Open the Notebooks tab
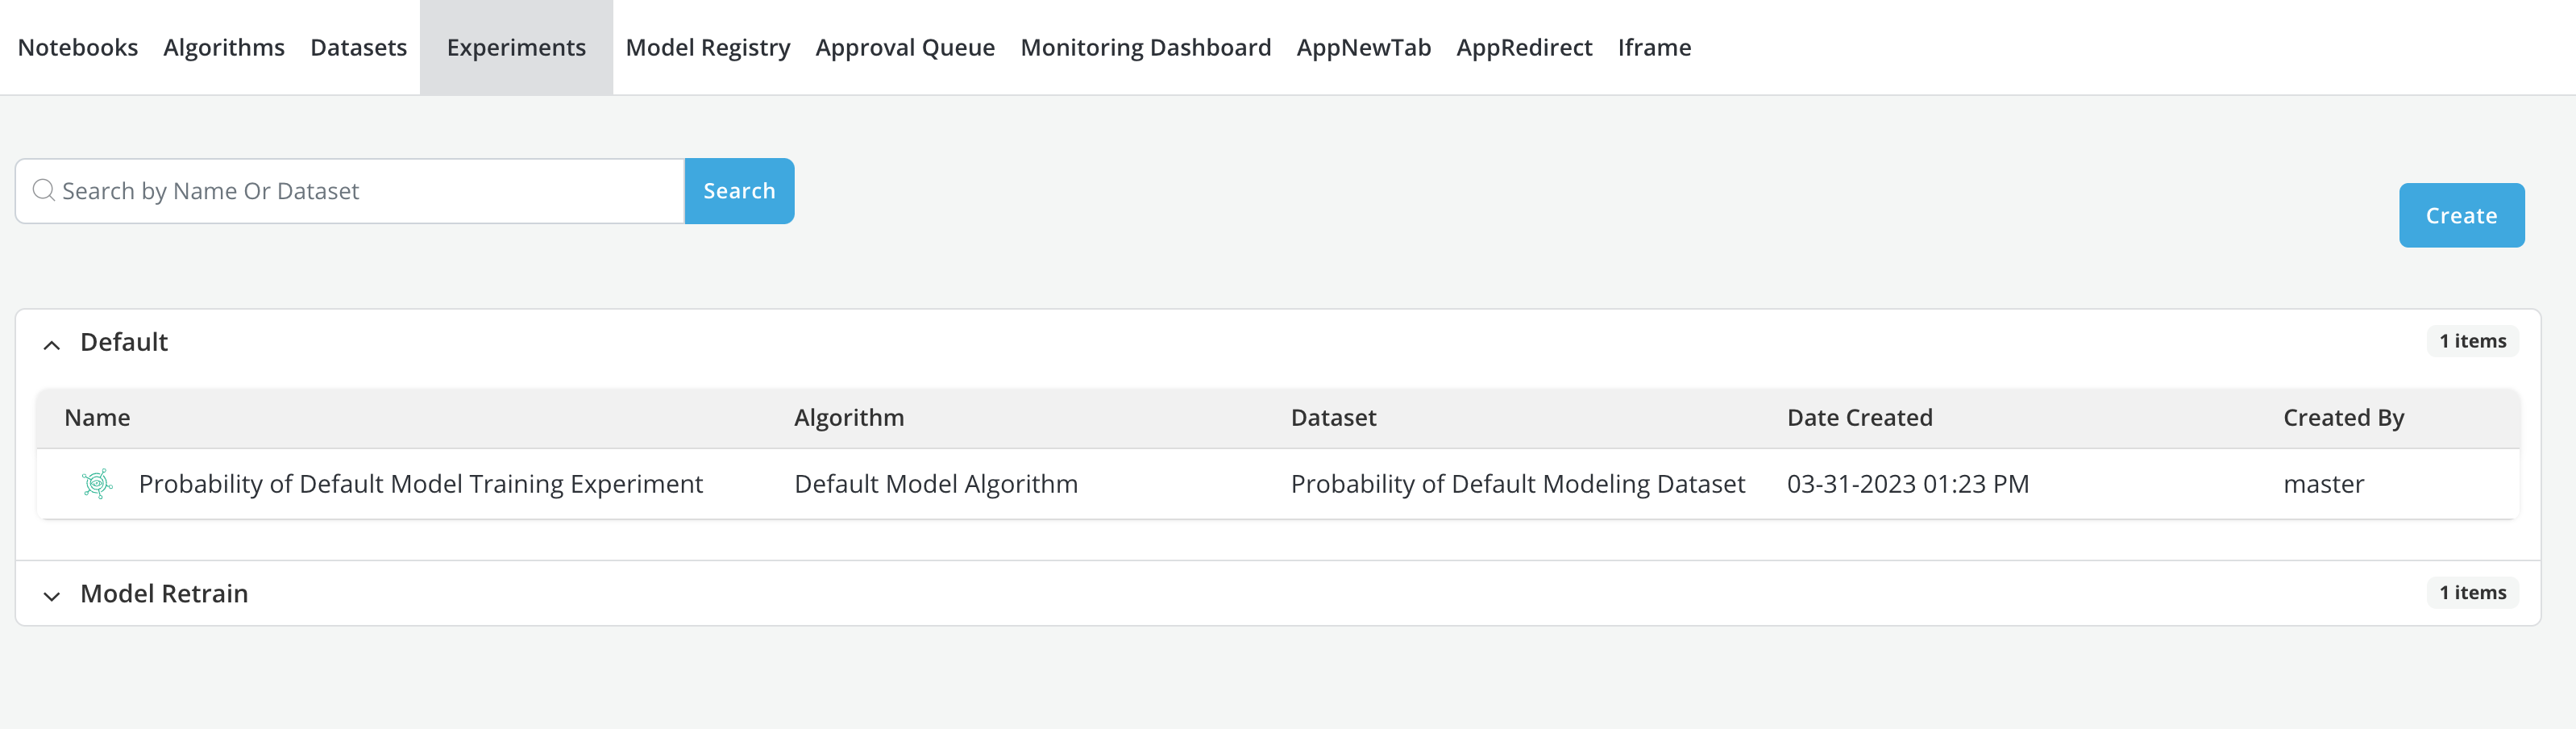2576x729 pixels. point(78,48)
